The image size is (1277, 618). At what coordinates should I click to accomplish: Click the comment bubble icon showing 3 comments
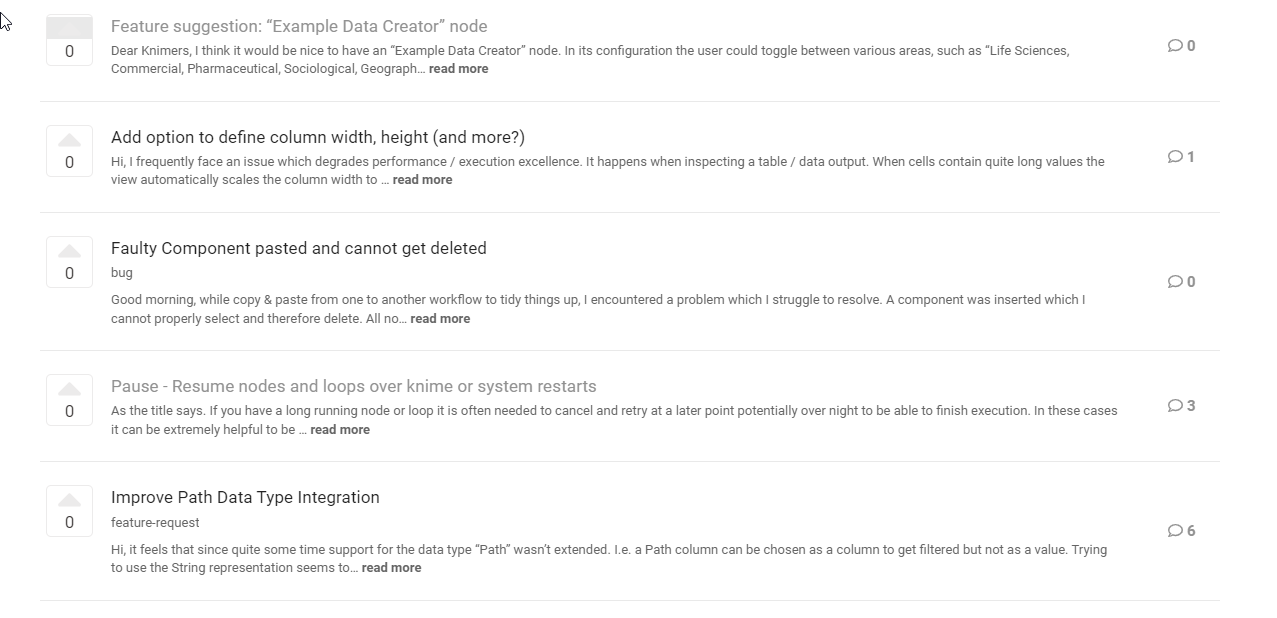[x=1175, y=406]
